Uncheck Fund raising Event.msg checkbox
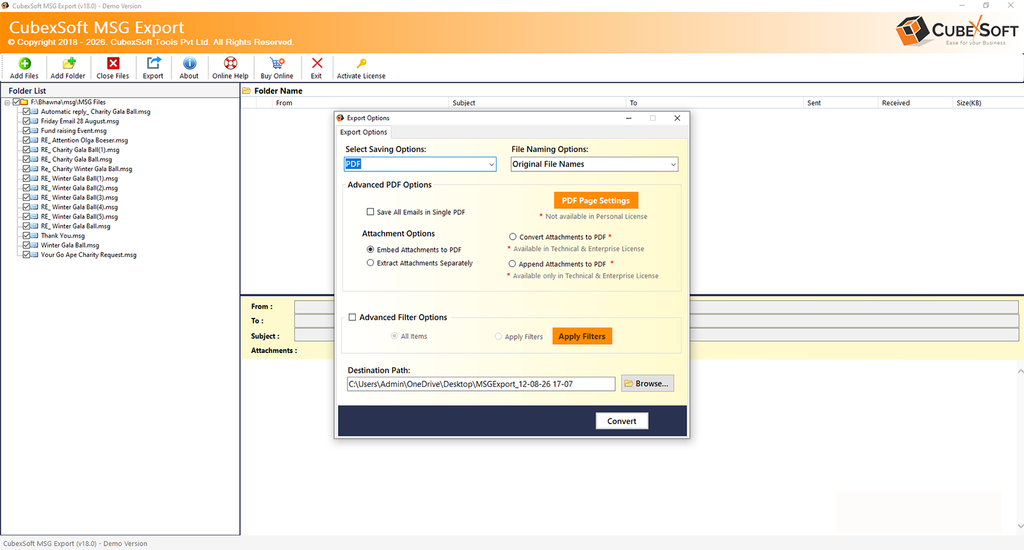This screenshot has width=1024, height=550. (x=26, y=131)
